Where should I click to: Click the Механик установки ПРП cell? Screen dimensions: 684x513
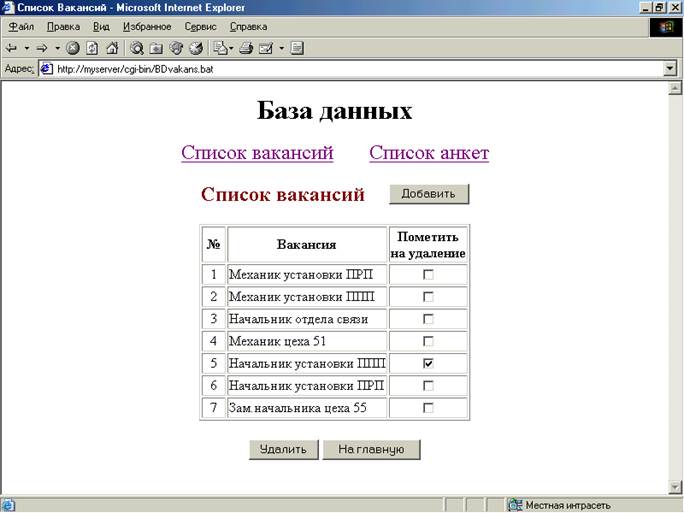point(307,275)
